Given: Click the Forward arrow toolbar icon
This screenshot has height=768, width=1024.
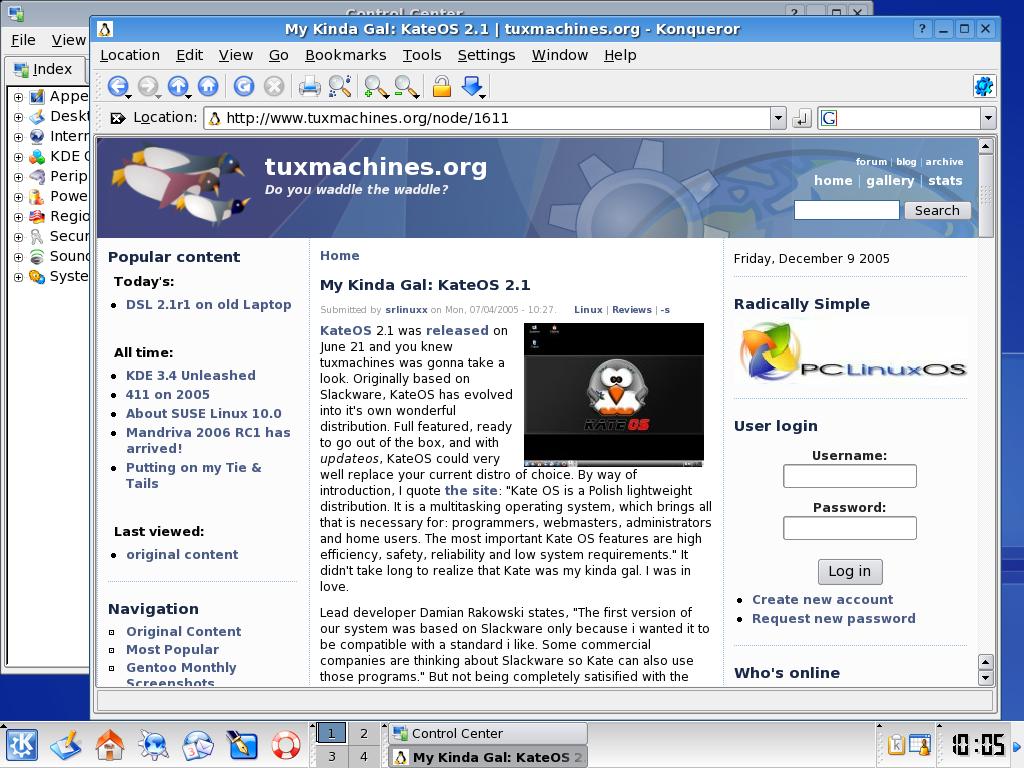Looking at the screenshot, I should pos(148,86).
